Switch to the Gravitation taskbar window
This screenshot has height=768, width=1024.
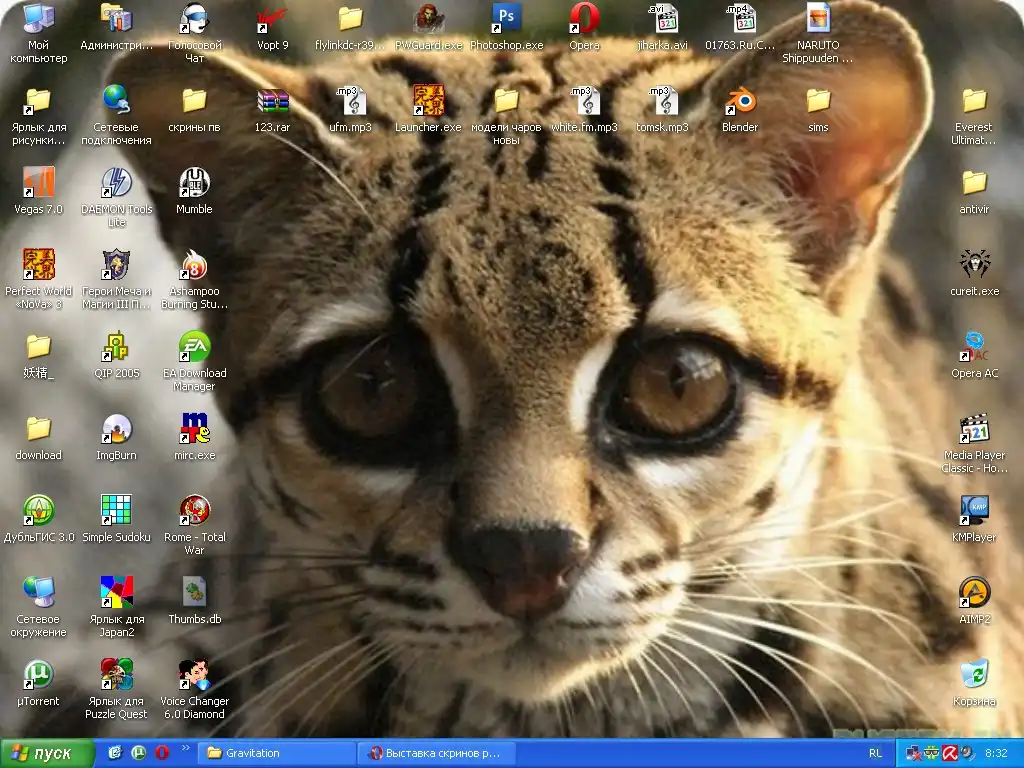click(x=277, y=753)
